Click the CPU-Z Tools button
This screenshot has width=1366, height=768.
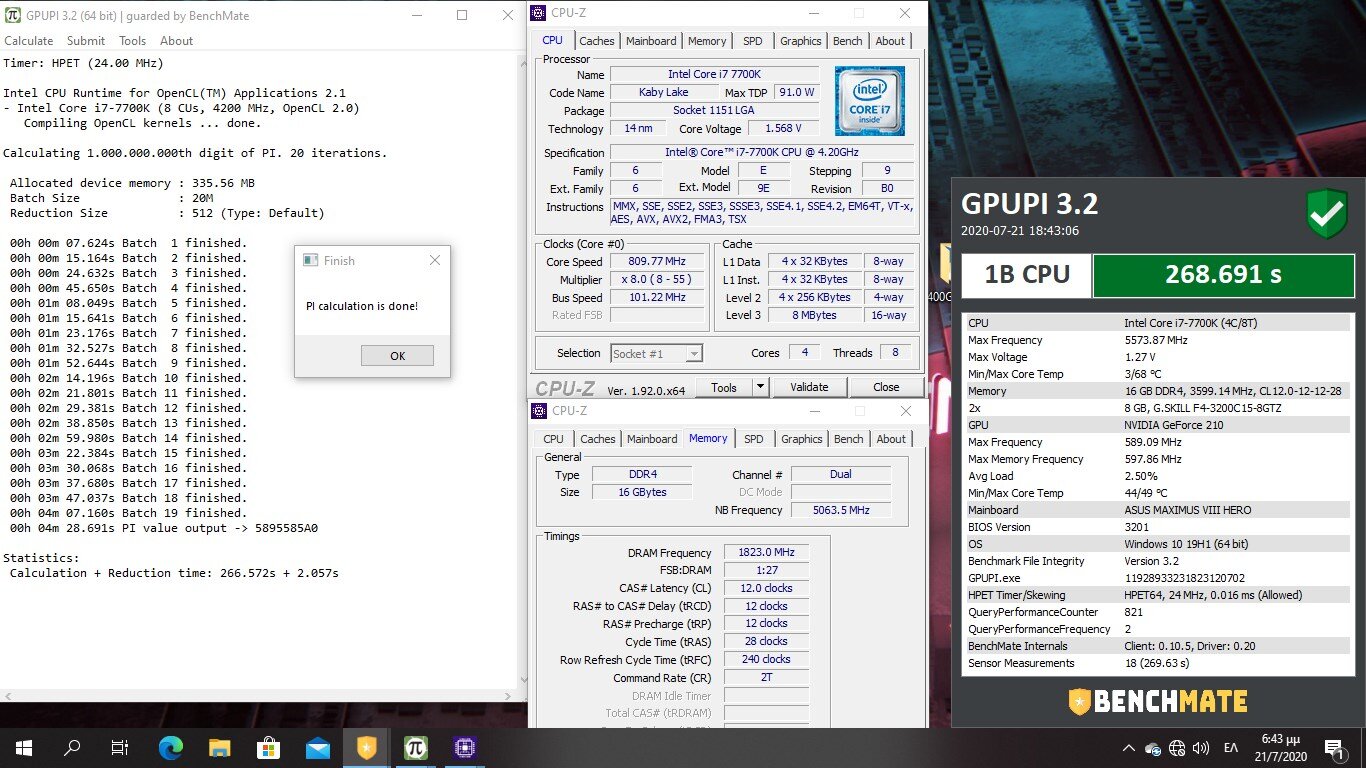(x=724, y=387)
